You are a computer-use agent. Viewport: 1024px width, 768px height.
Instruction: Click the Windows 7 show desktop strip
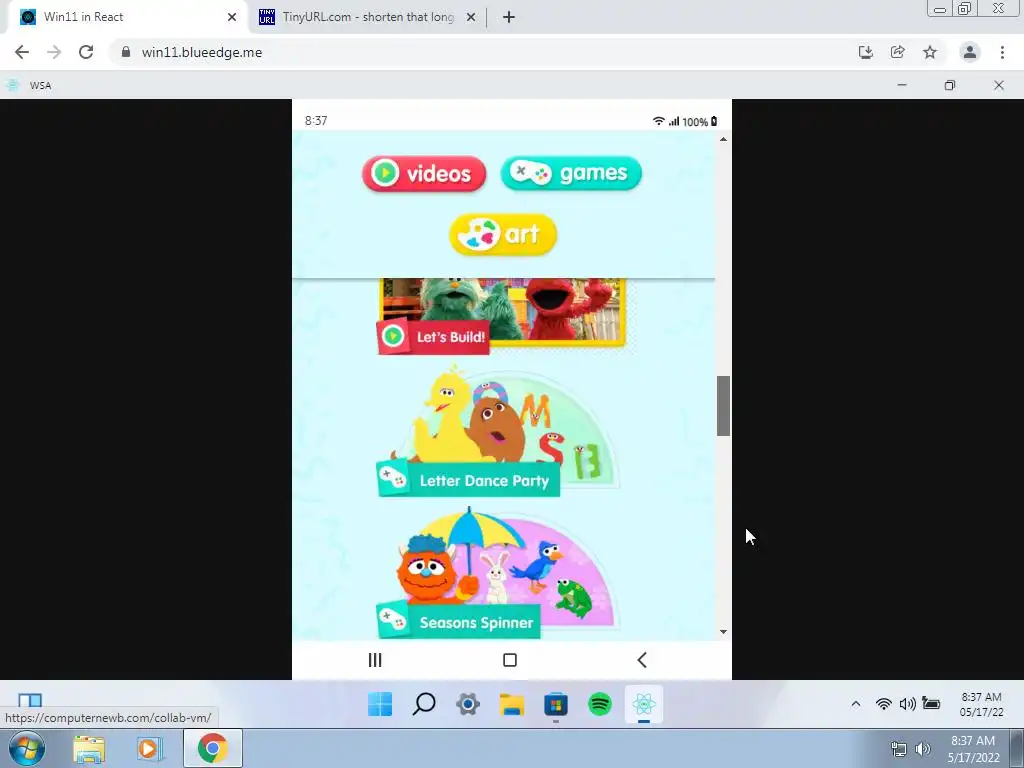tap(1017, 749)
